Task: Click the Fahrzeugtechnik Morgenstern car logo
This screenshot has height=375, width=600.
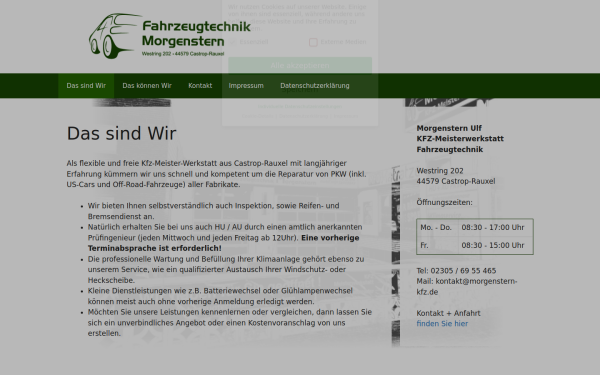Action: [170, 36]
